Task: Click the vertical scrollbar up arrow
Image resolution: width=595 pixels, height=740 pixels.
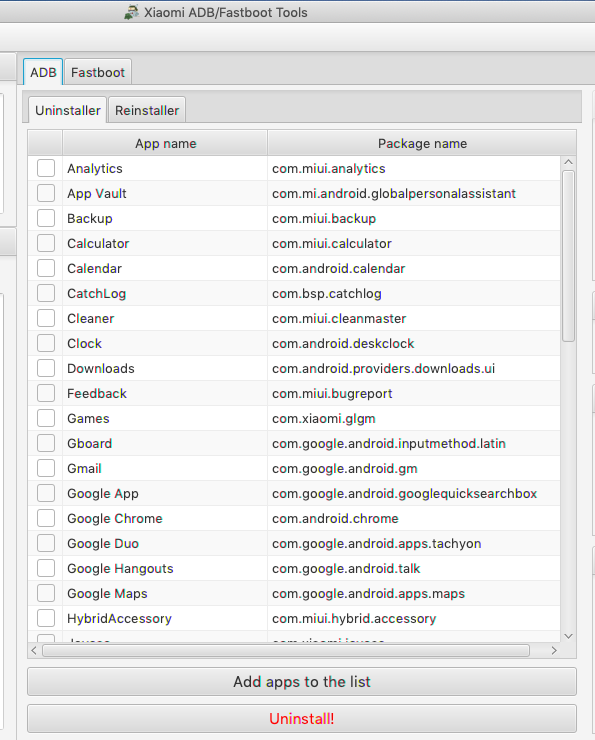Action: point(569,162)
